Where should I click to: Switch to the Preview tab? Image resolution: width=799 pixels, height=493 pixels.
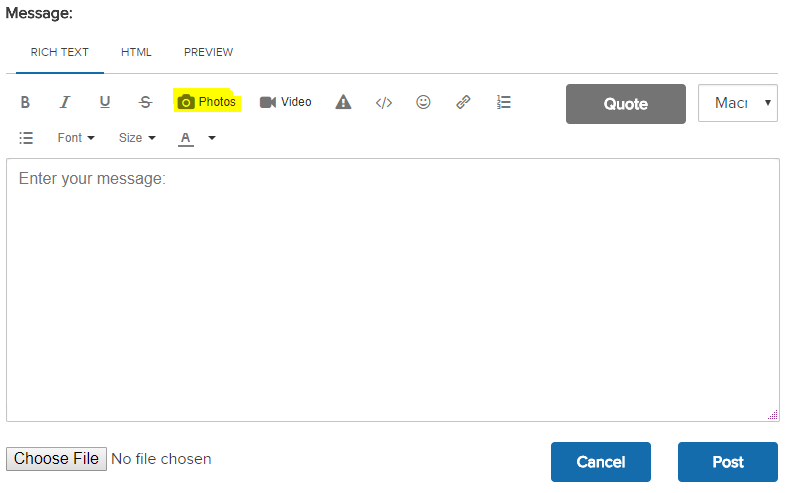[208, 52]
